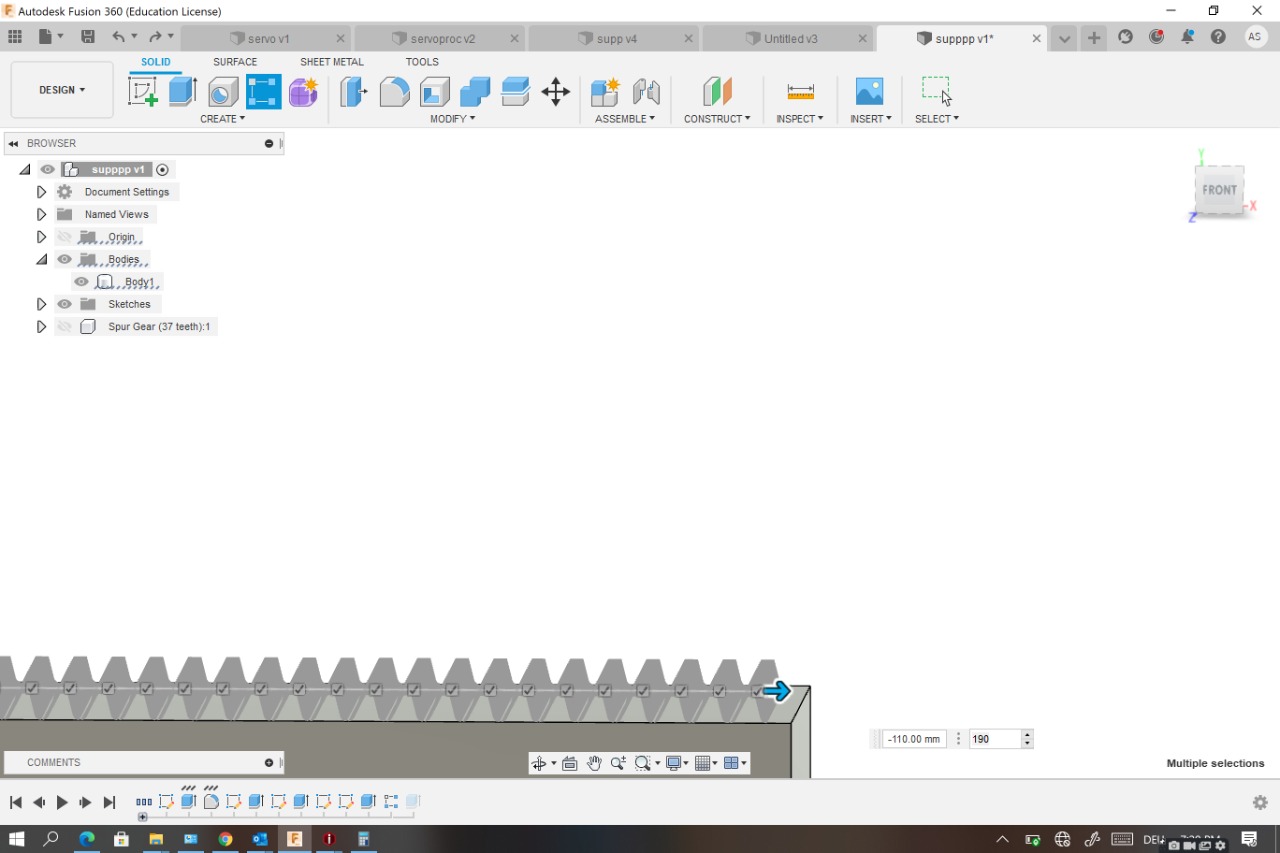Switch to the servo v1 document tab
The image size is (1280, 853).
point(268,38)
